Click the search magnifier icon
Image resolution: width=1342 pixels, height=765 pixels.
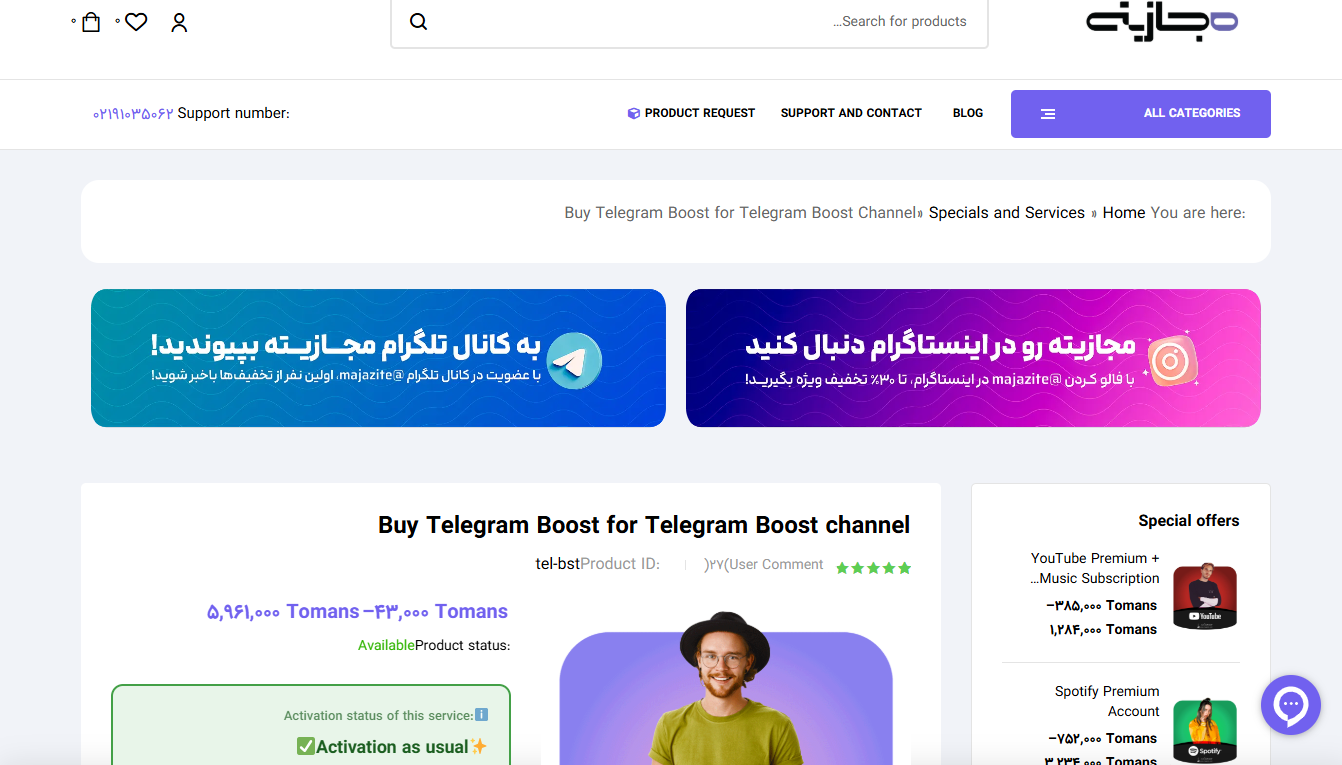(419, 22)
